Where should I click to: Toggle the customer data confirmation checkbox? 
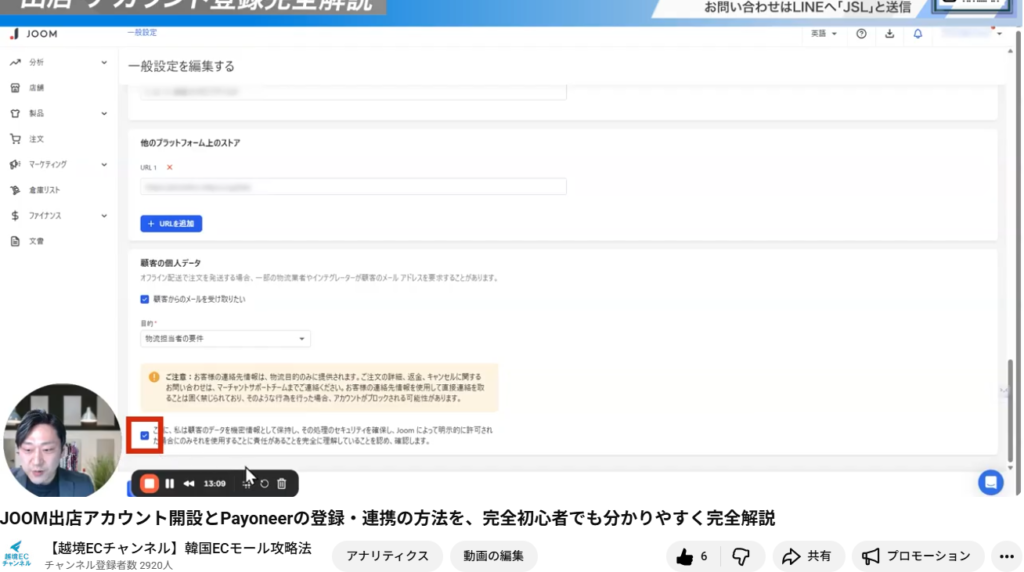point(146,435)
